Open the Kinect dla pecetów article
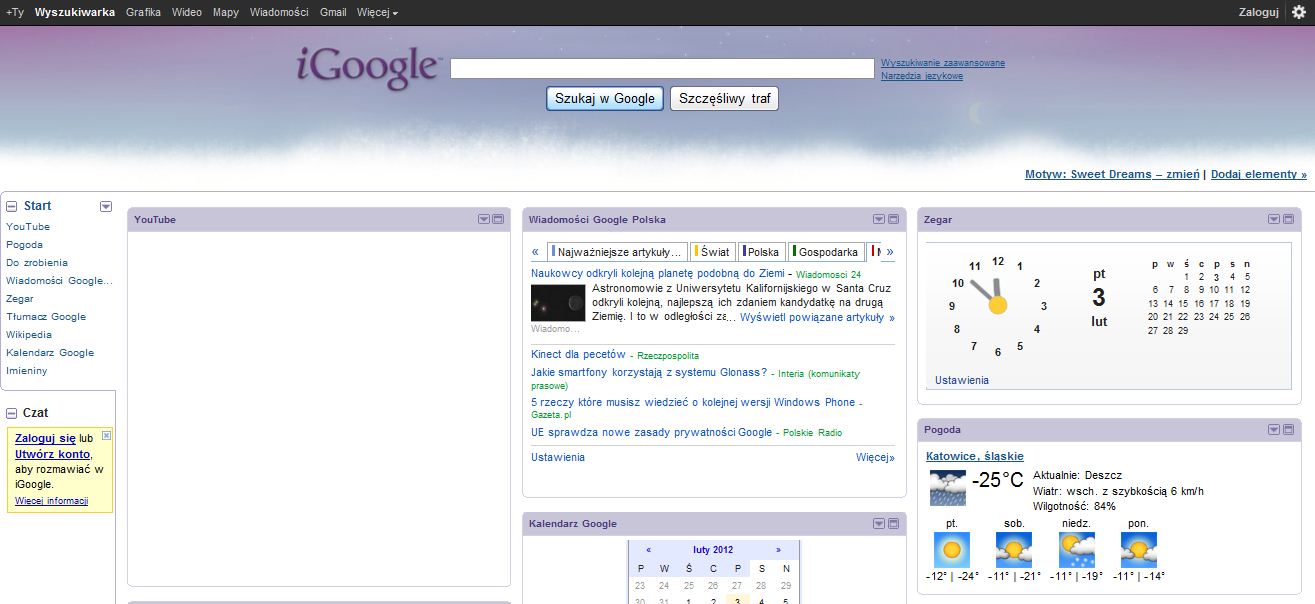 578,354
